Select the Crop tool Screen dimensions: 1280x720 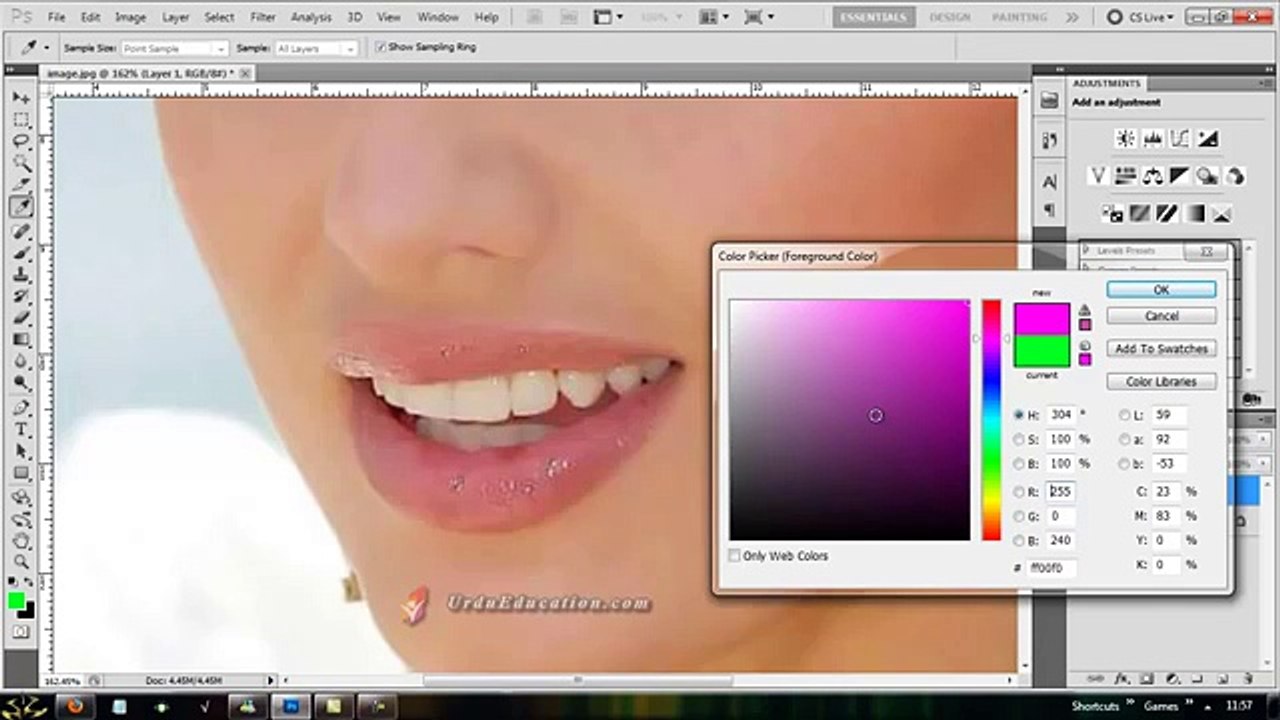[x=21, y=186]
